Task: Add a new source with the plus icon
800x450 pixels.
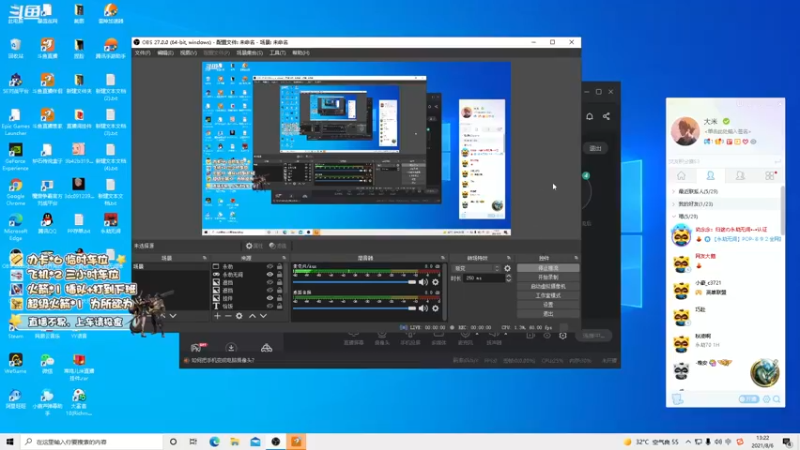Action: pyautogui.click(x=217, y=316)
